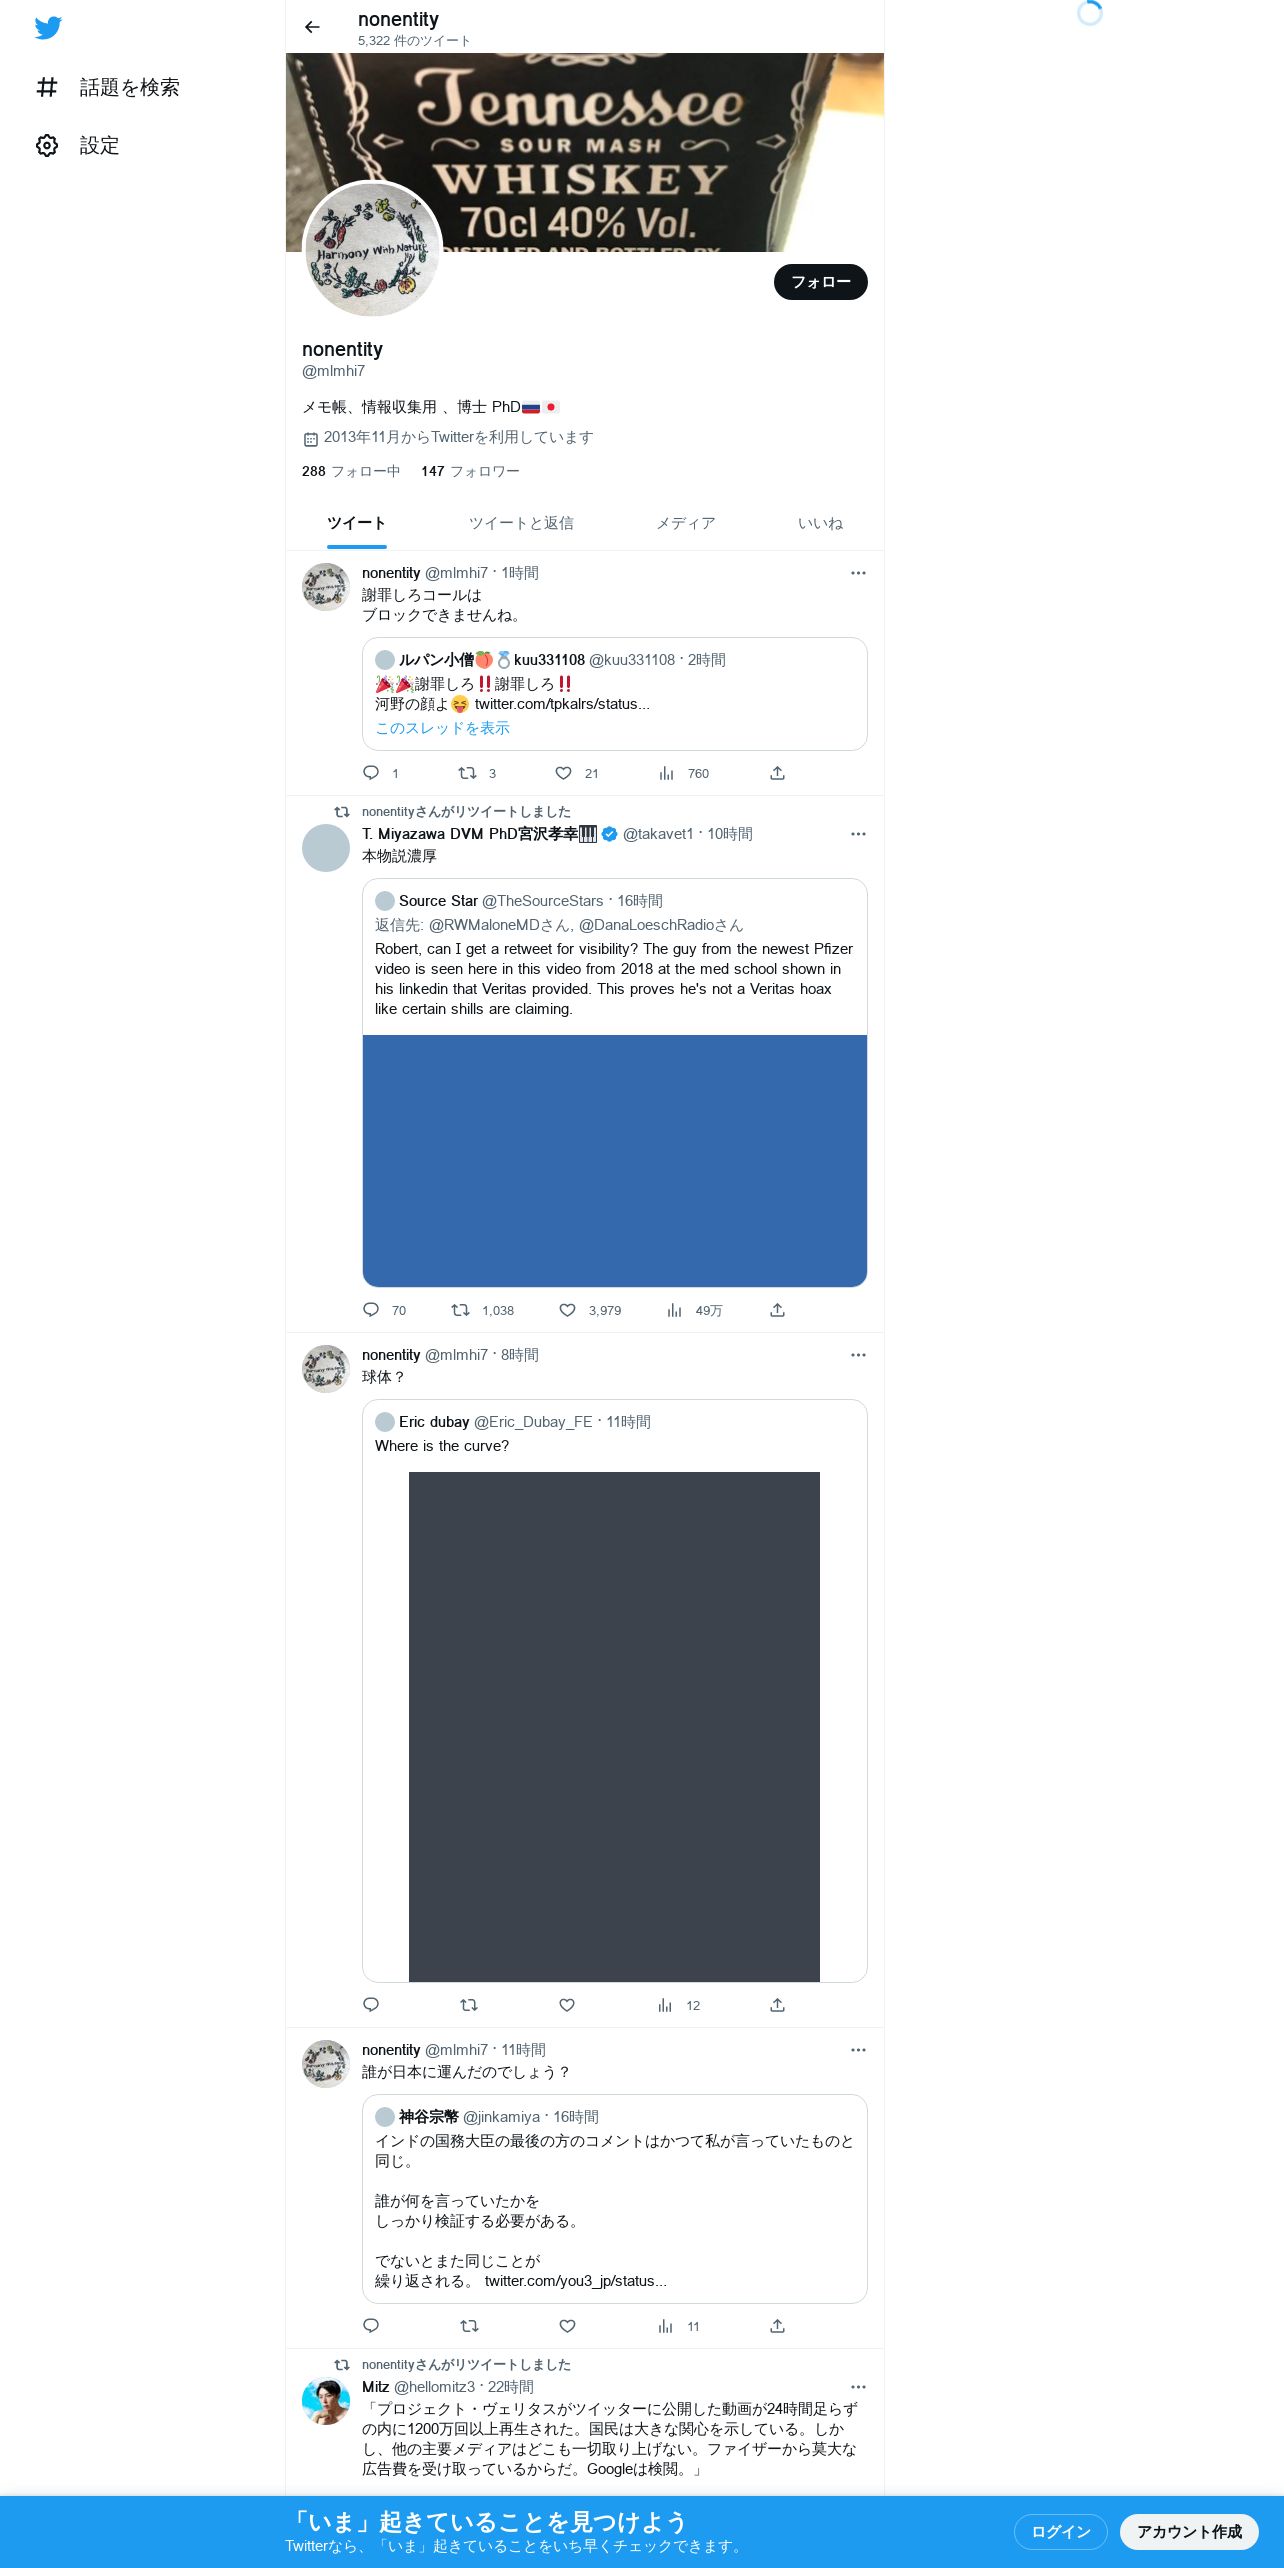
Task: Click the Twitter bird logo
Action: (x=48, y=28)
